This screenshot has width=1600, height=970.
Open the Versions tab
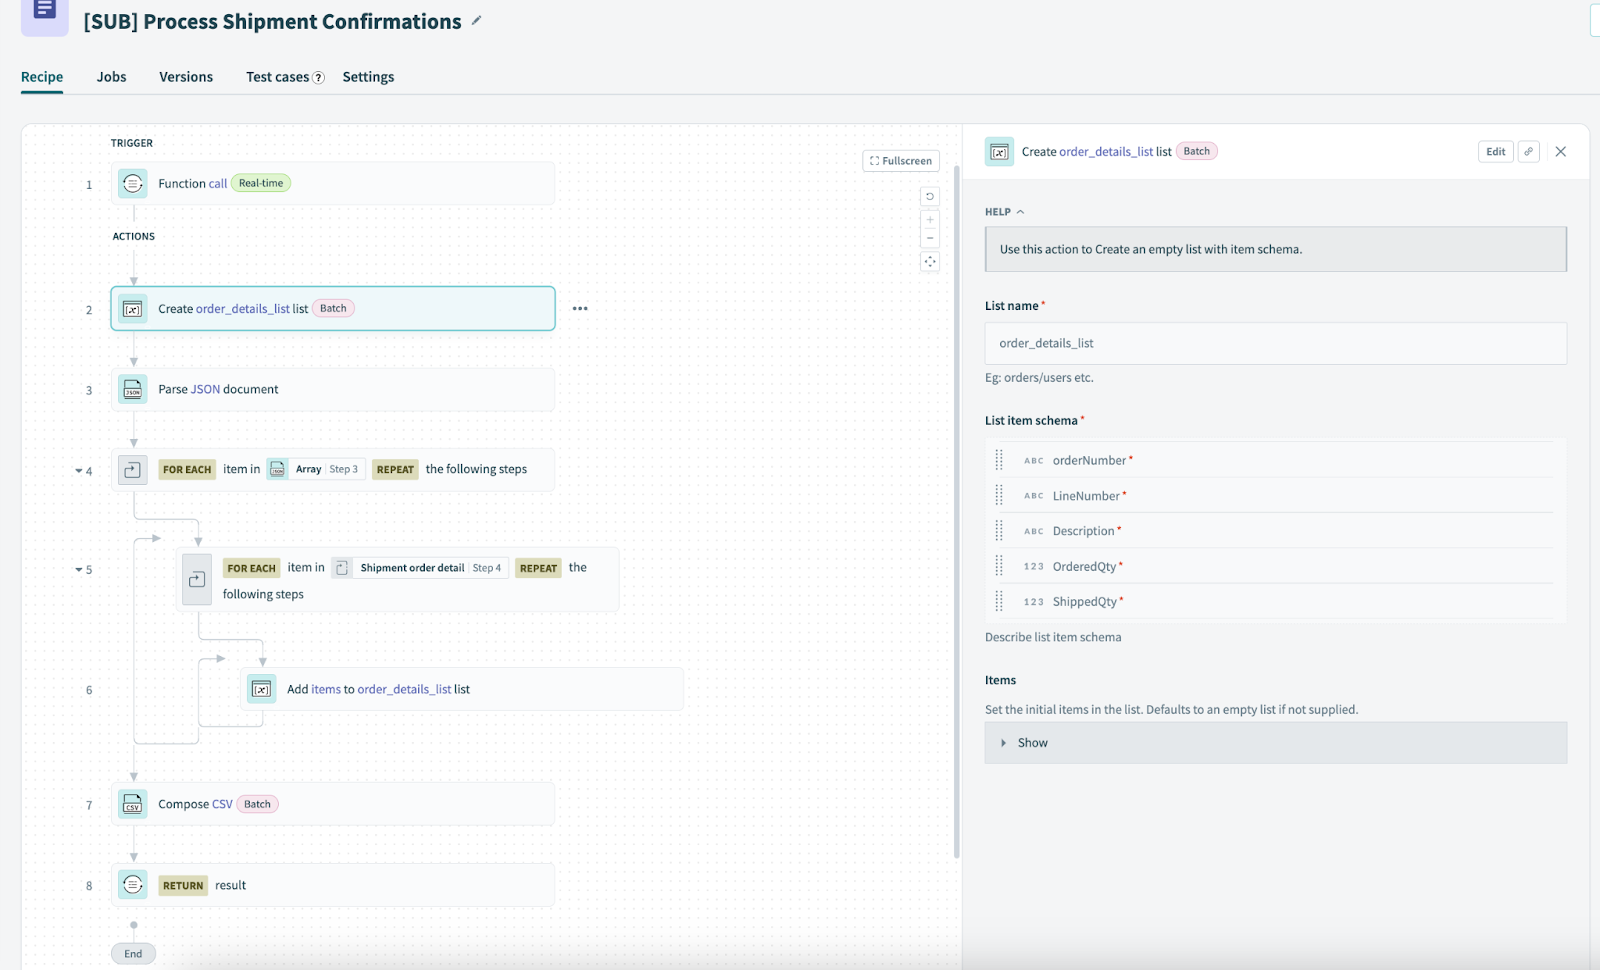click(186, 77)
